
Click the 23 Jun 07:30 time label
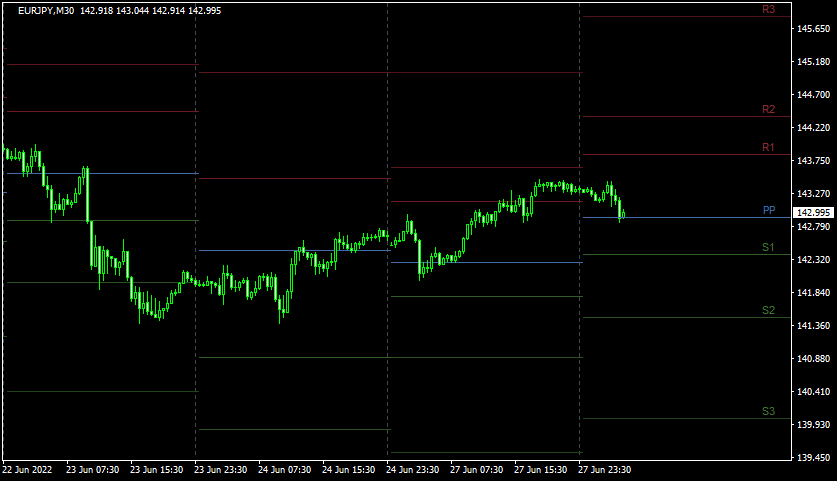tap(92, 470)
